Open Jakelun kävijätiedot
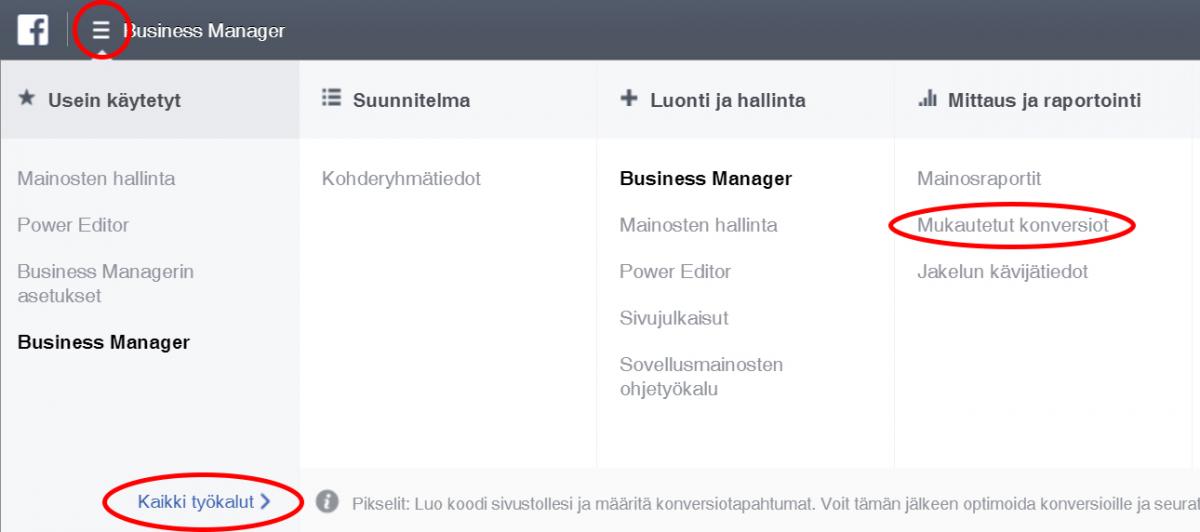The width and height of the screenshot is (1200, 532). (x=1002, y=271)
